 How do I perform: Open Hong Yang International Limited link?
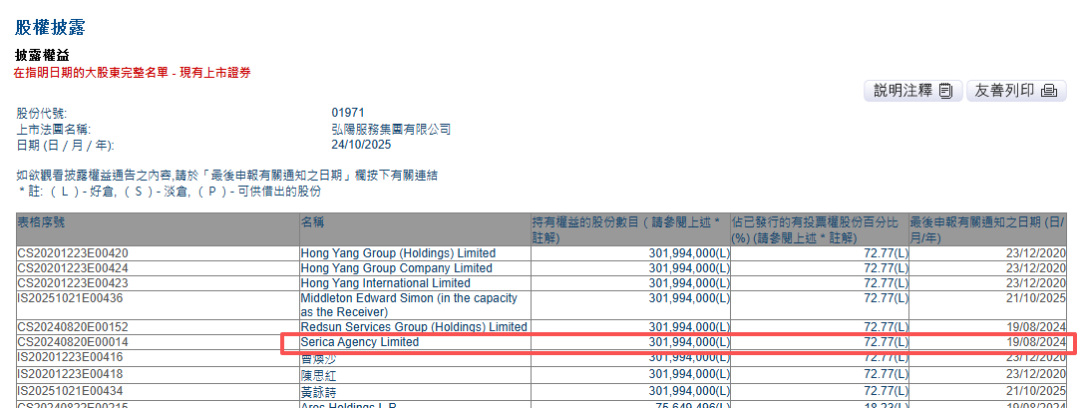coord(385,283)
